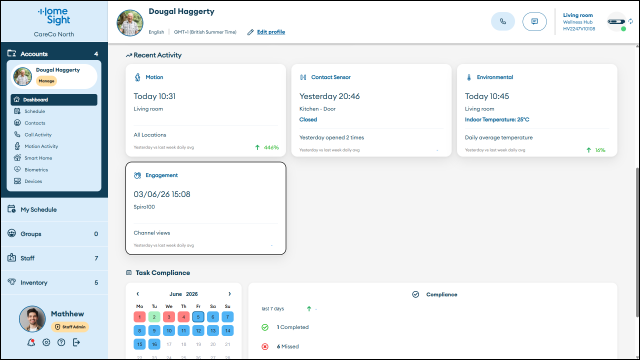Expand the Groups section
This screenshot has height=360, width=640.
[x=54, y=234]
